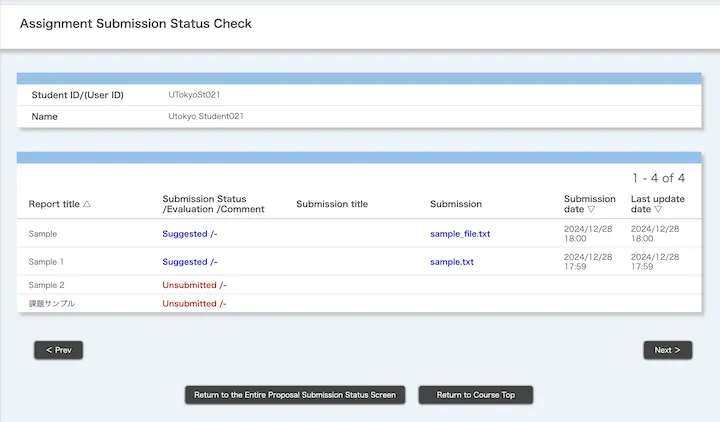Go to next student with Next
This screenshot has width=720, height=422.
pyautogui.click(x=667, y=350)
